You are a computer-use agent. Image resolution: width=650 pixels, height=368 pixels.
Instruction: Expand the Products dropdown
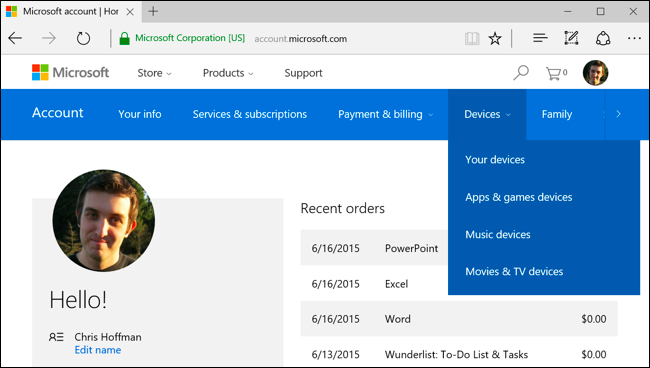point(228,73)
